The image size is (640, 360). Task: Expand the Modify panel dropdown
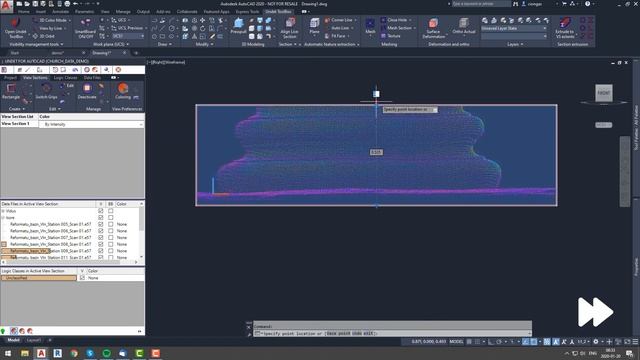pyautogui.click(x=204, y=44)
